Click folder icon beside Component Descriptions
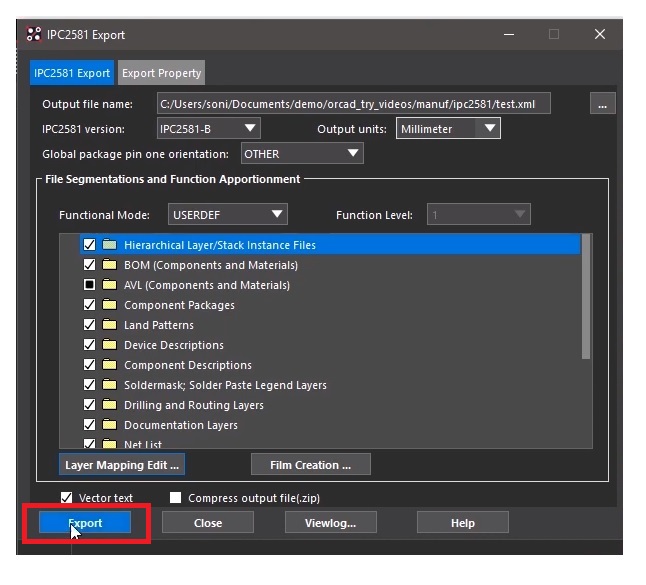The width and height of the screenshot is (646, 585). (110, 365)
